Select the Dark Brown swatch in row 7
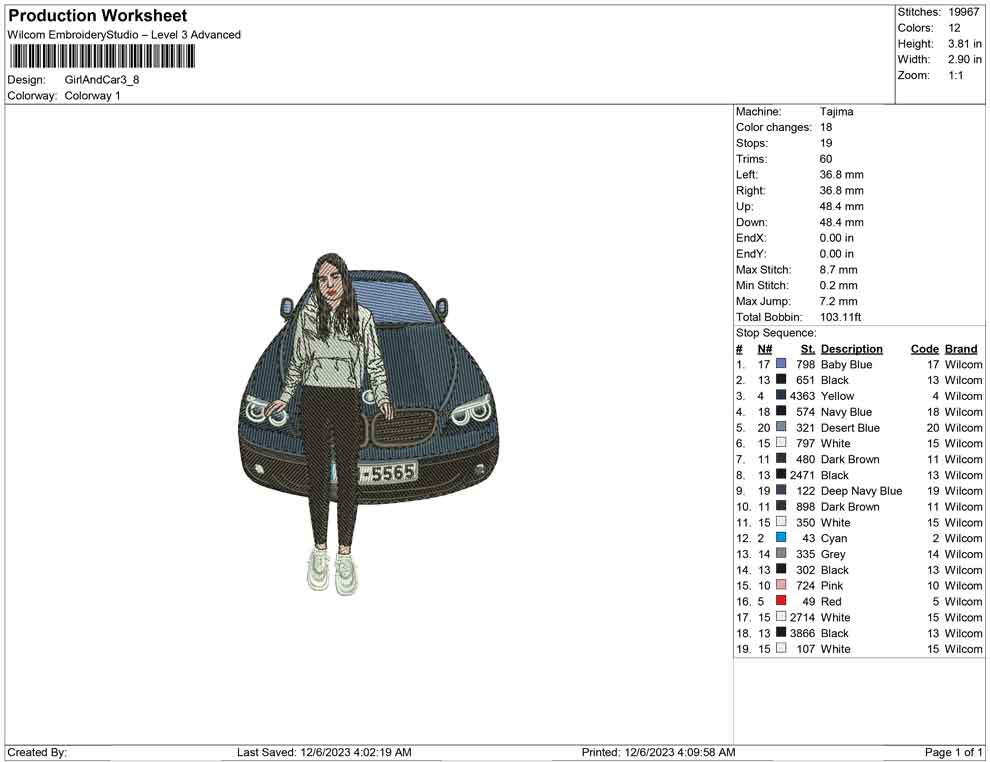990x762 pixels. coord(779,459)
